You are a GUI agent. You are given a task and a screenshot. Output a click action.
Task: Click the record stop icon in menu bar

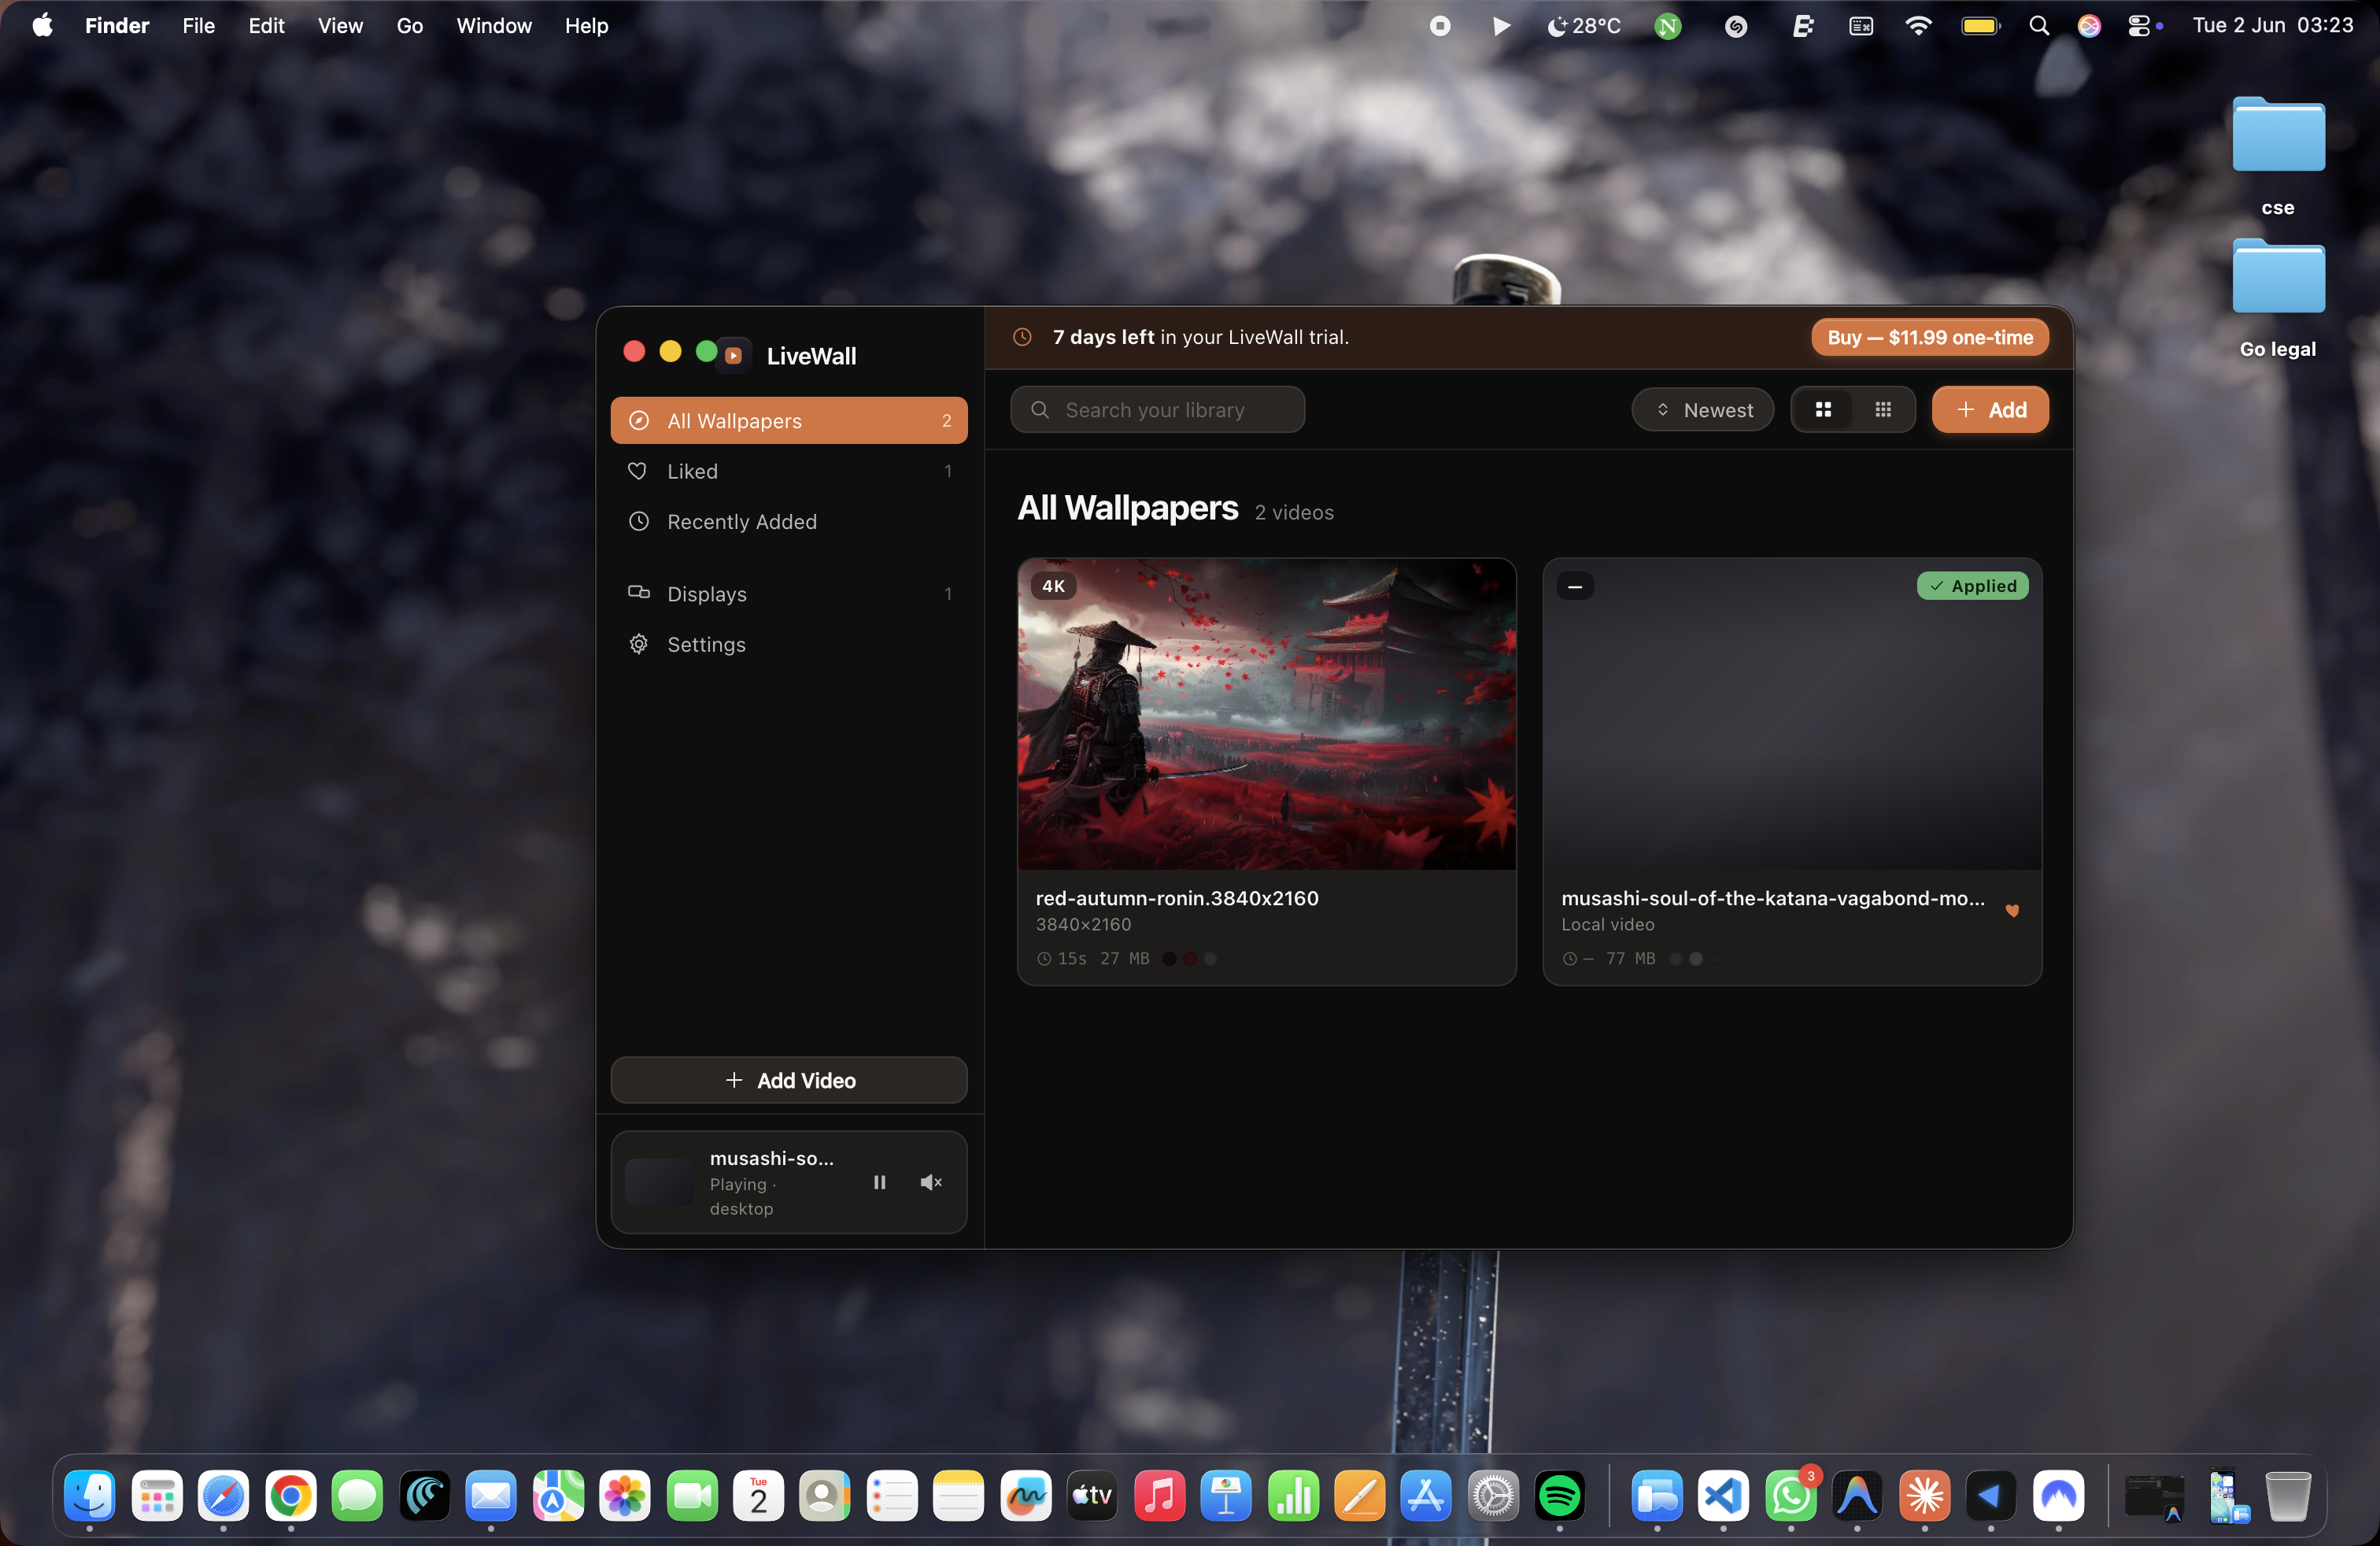coord(1439,26)
